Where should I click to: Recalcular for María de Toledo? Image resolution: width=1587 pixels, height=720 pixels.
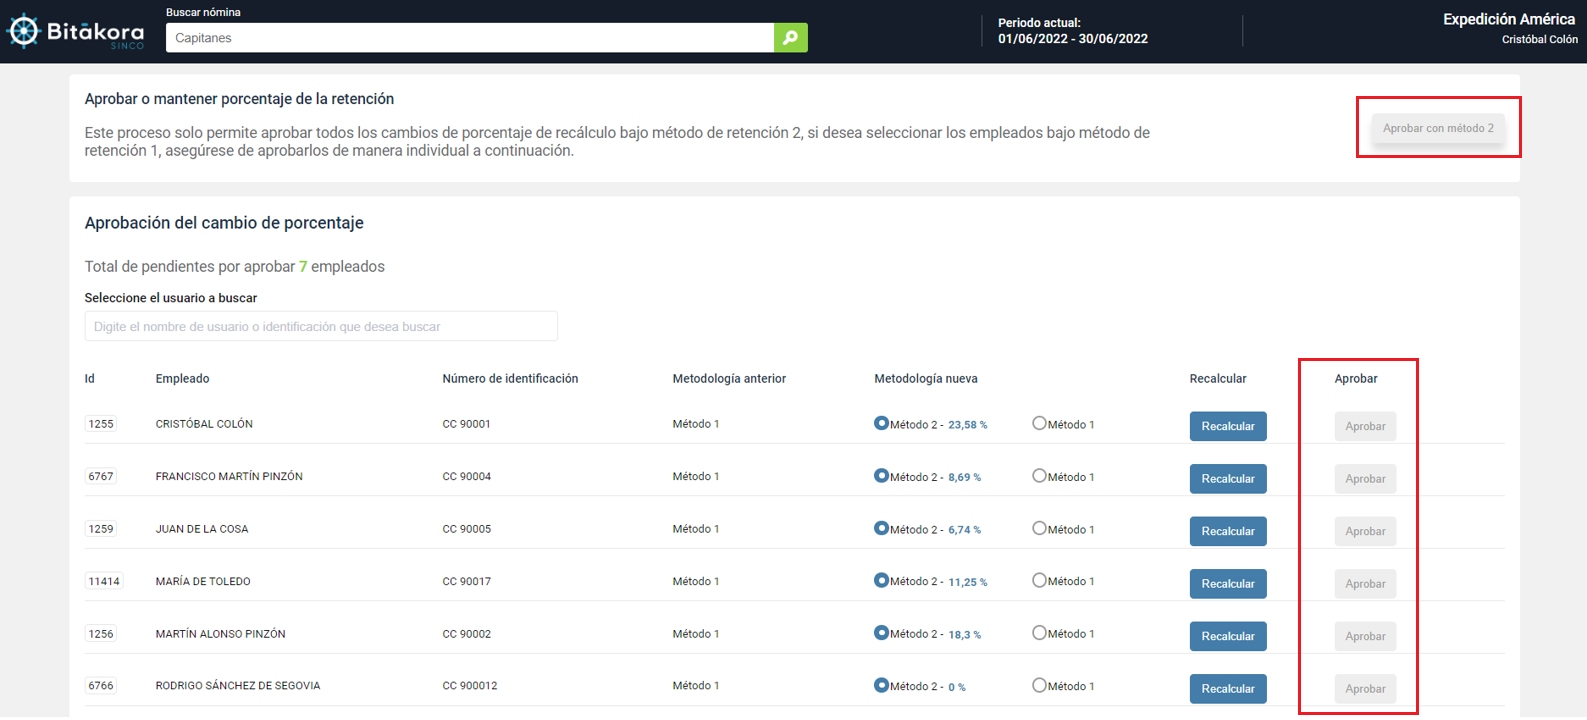(1228, 584)
